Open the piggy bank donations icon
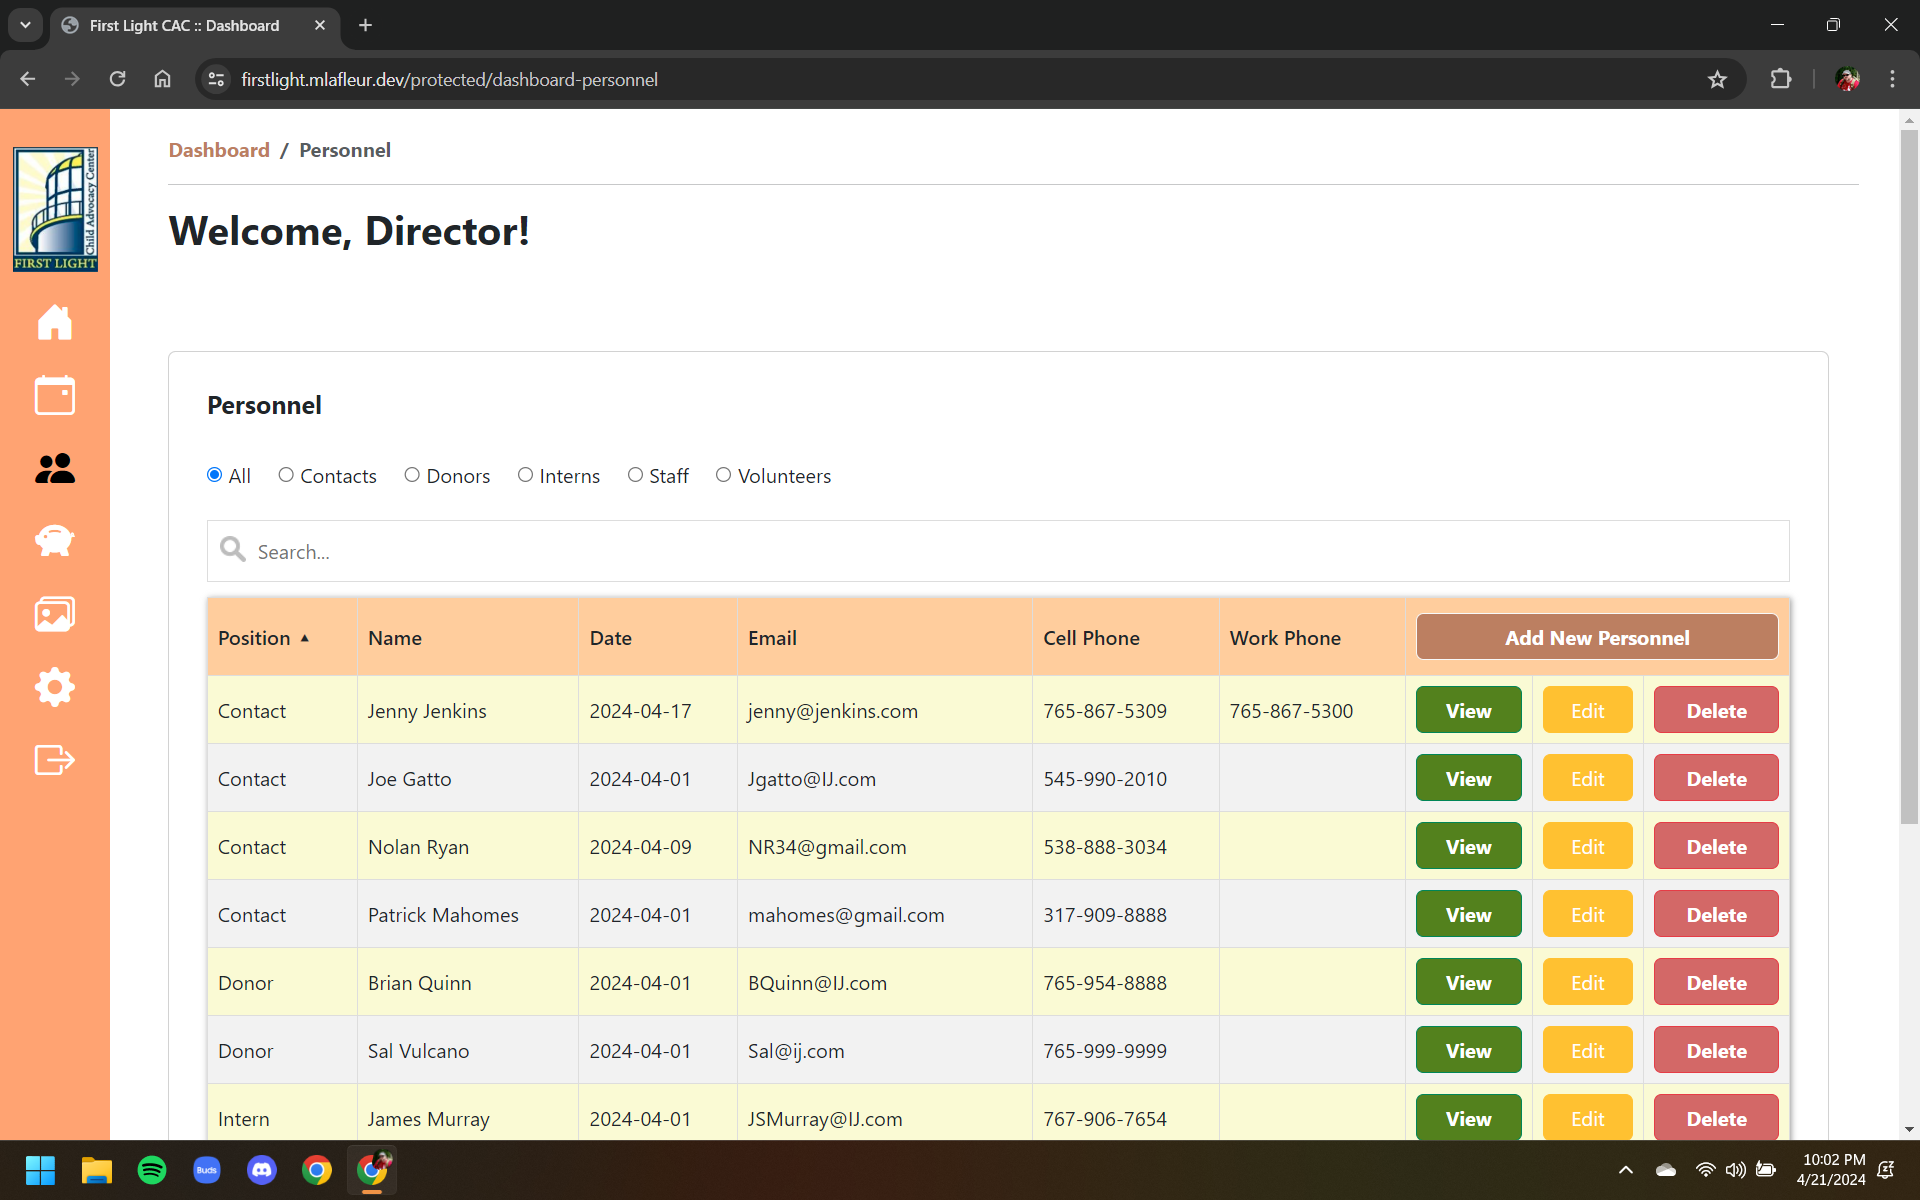This screenshot has height=1200, width=1920. (55, 541)
